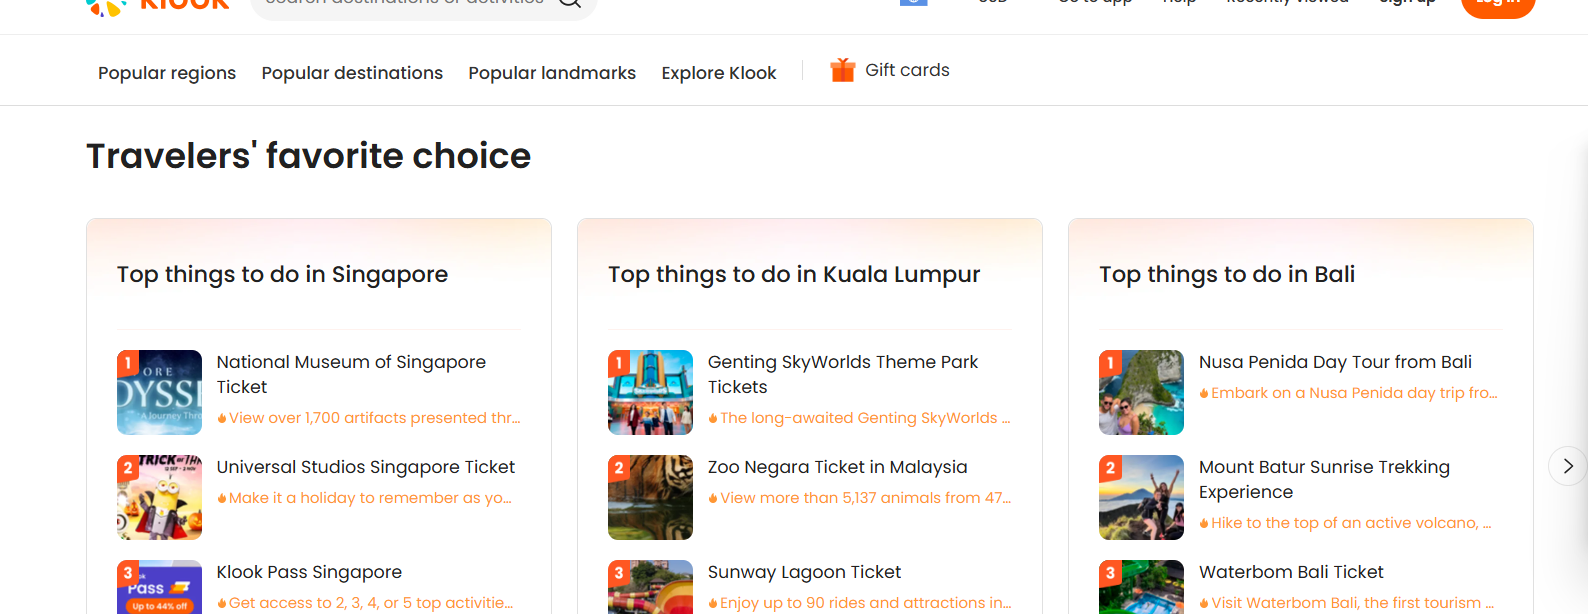
Task: Open the National Museum of Singapore thumbnail
Action: pyautogui.click(x=159, y=392)
